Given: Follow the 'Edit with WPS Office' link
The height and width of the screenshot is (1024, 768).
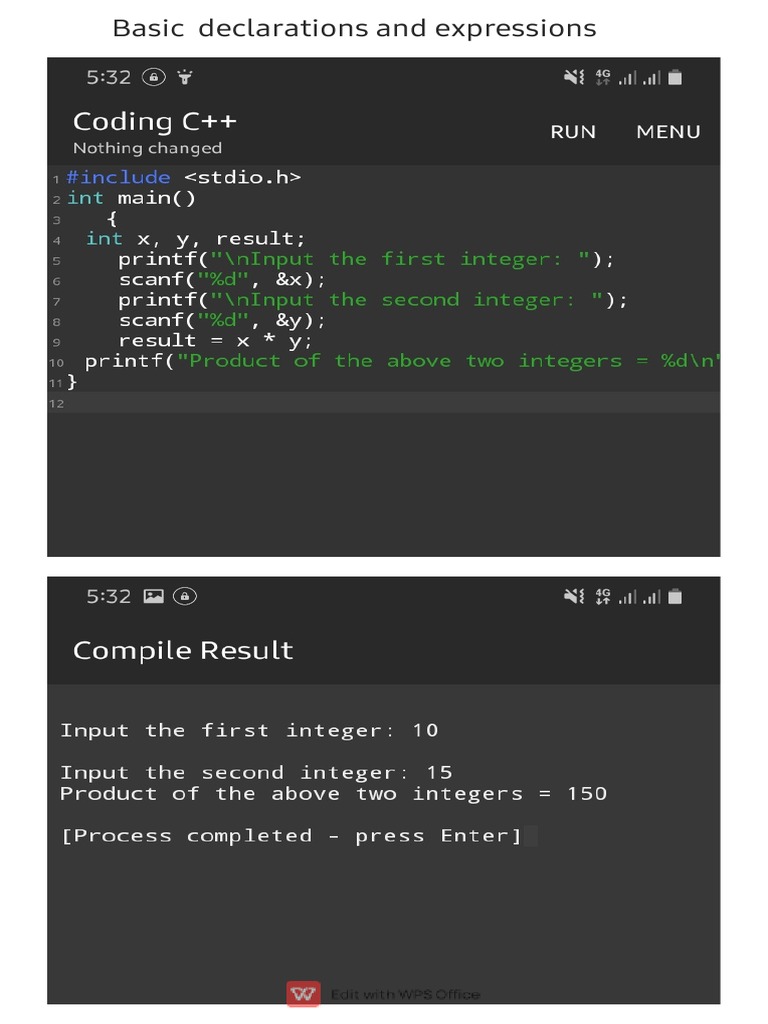Looking at the screenshot, I should (405, 994).
